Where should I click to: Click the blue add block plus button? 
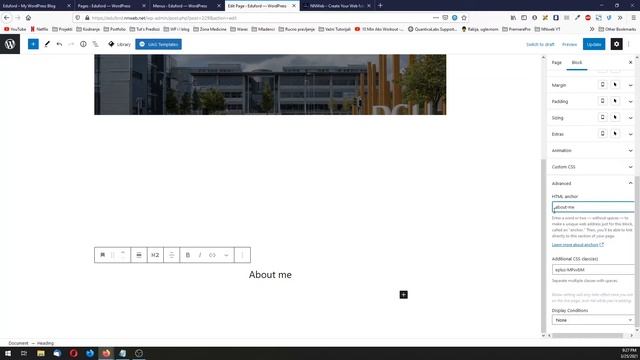click(33, 44)
